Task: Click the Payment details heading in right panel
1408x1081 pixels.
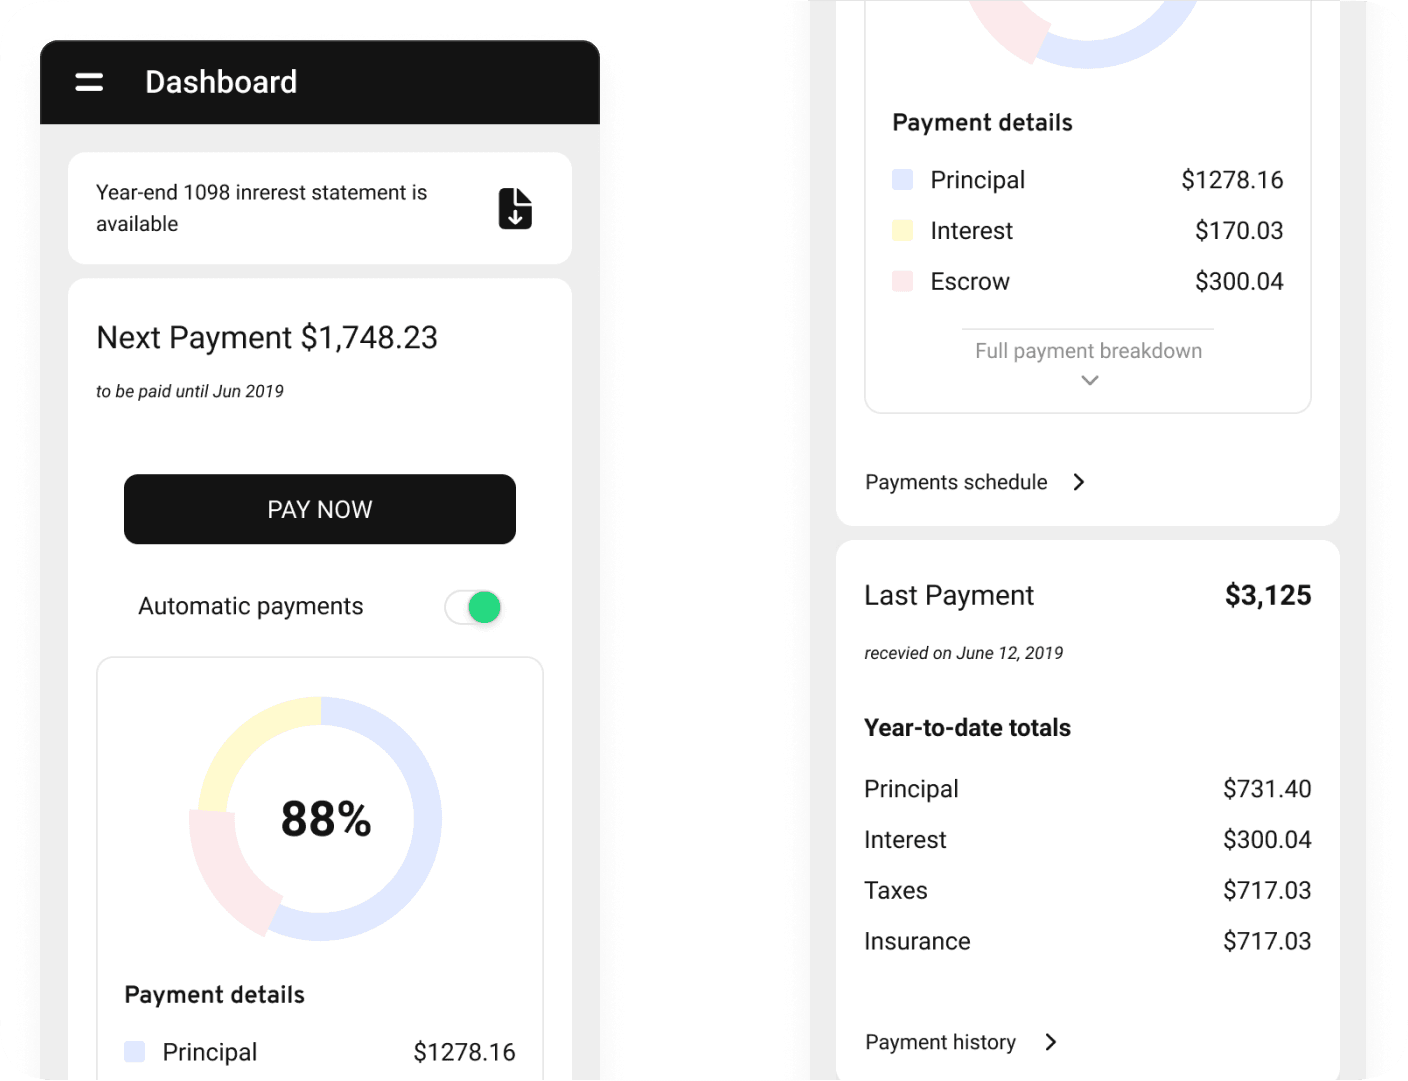Action: coord(982,123)
